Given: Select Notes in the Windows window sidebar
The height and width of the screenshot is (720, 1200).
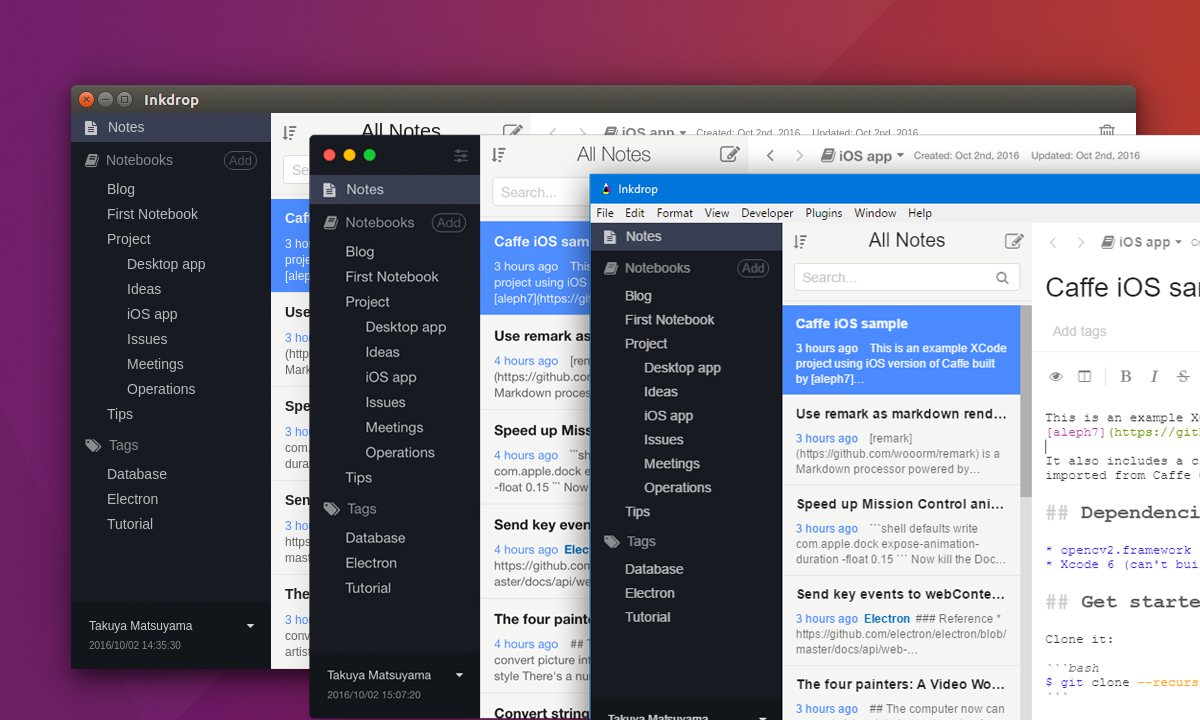Looking at the screenshot, I should click(x=686, y=237).
